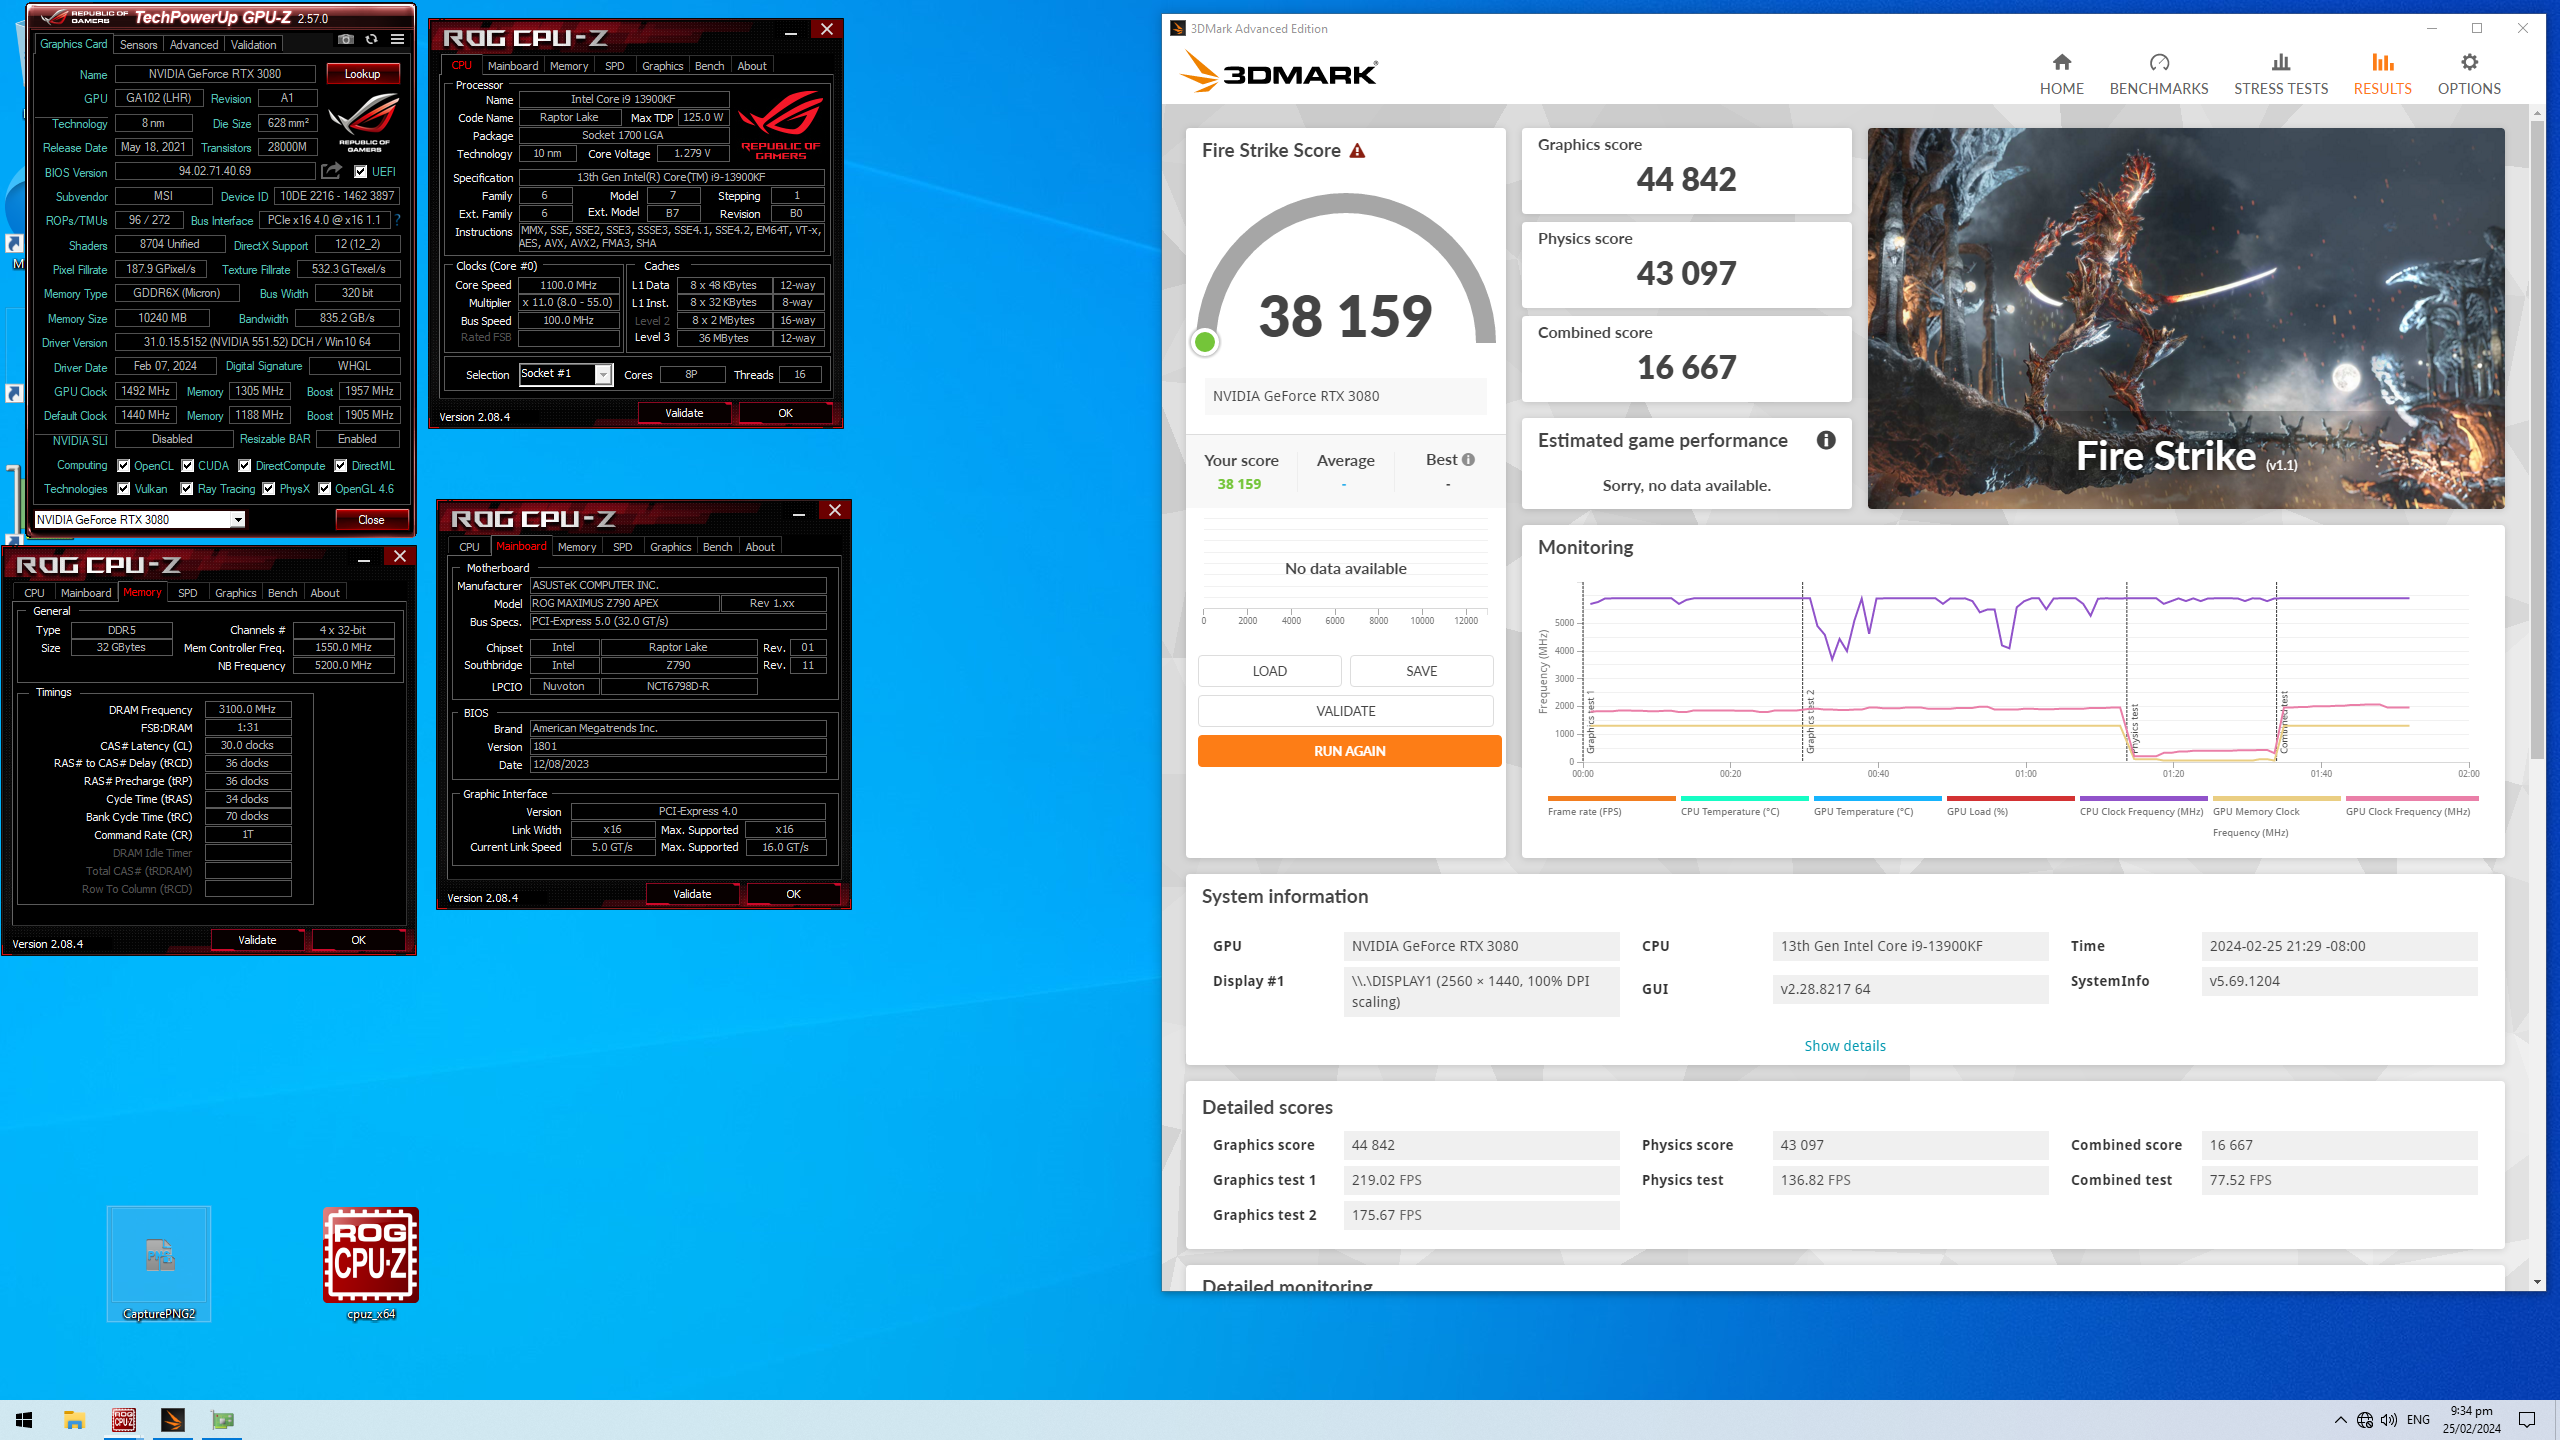Click BIOS version share/export icon in GPU-Z
Screen dimensions: 2560x1440
331,172
